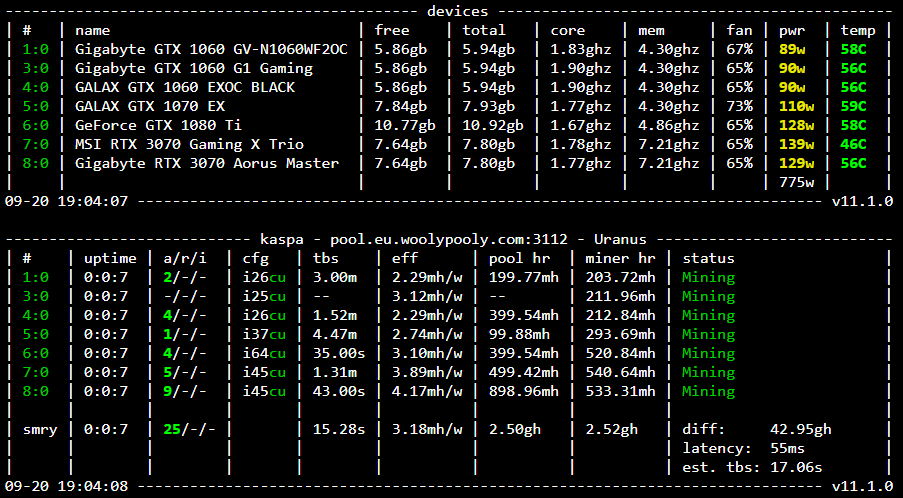Click GALAX GTX 1060 EXOC BLACK device name

[185, 88]
